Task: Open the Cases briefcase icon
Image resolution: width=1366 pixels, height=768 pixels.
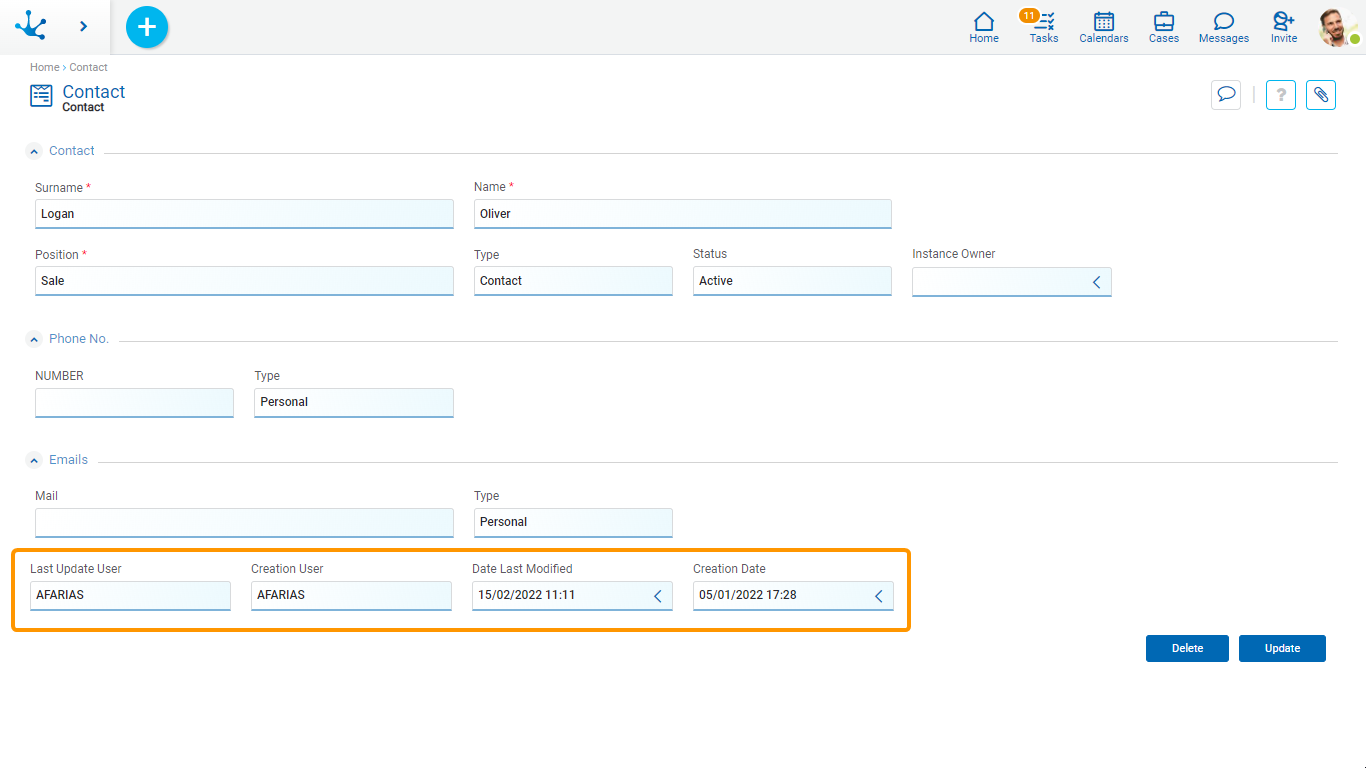Action: (x=1163, y=26)
